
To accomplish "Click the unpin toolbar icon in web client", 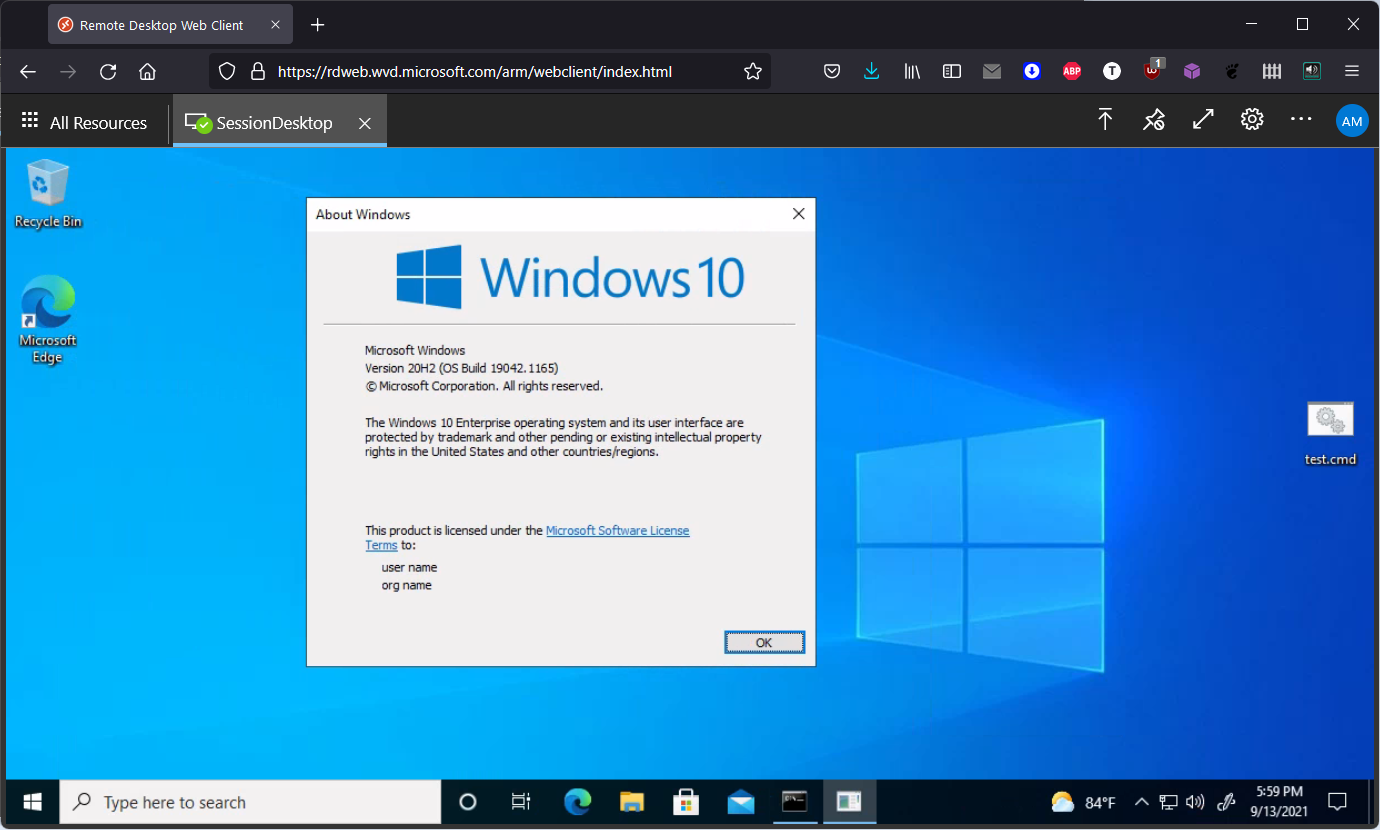I will tap(1154, 120).
